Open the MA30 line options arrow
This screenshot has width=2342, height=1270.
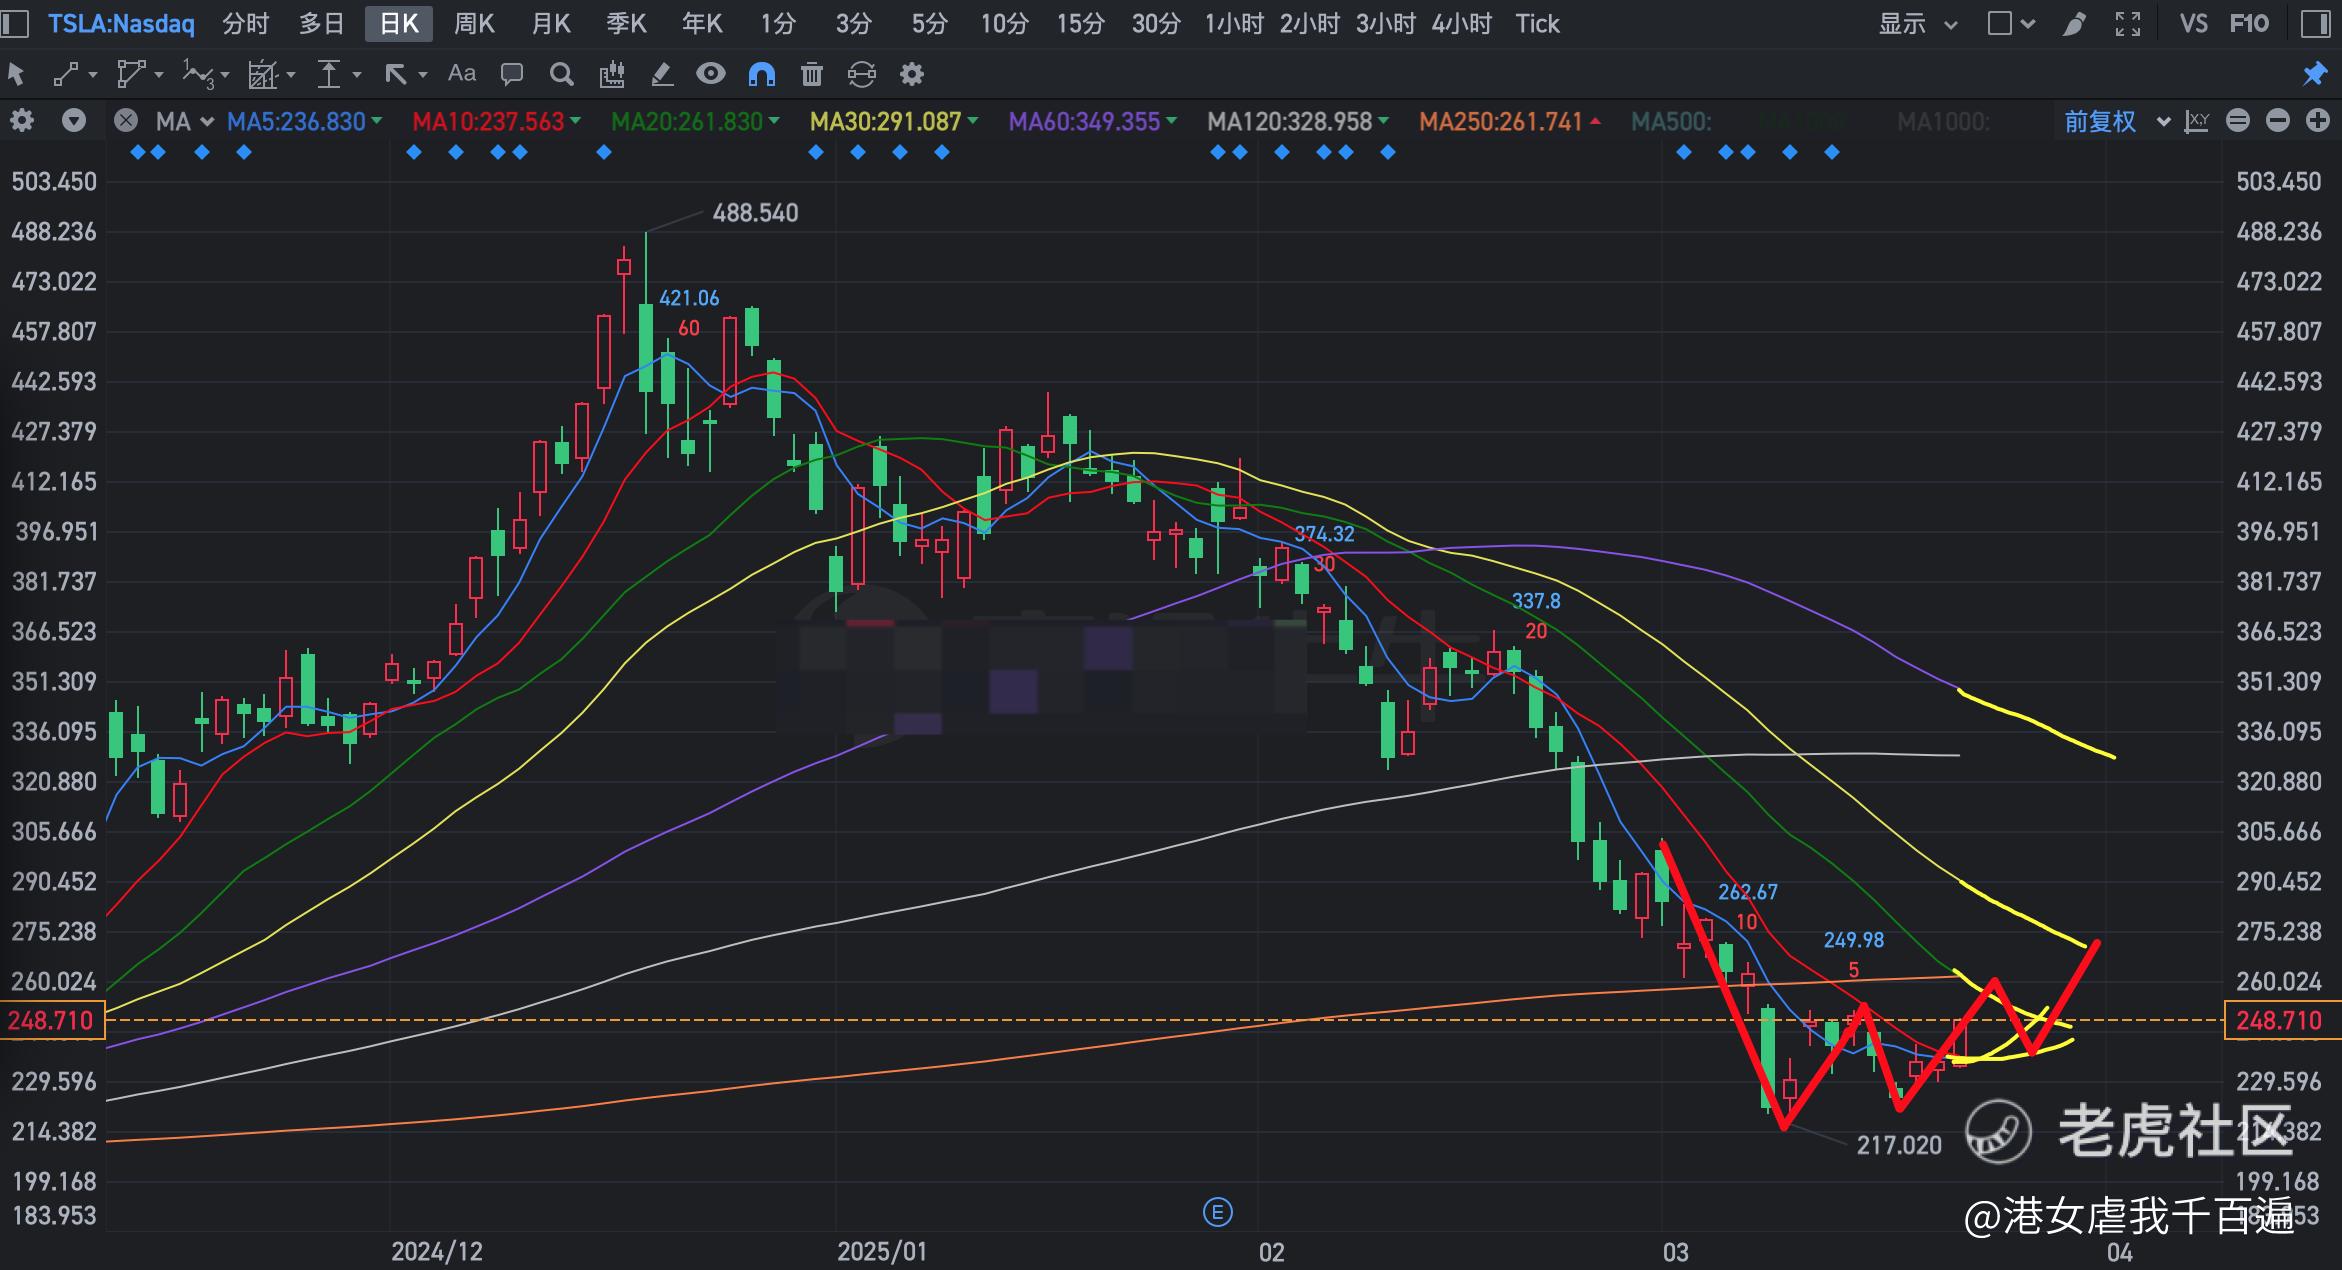point(973,121)
